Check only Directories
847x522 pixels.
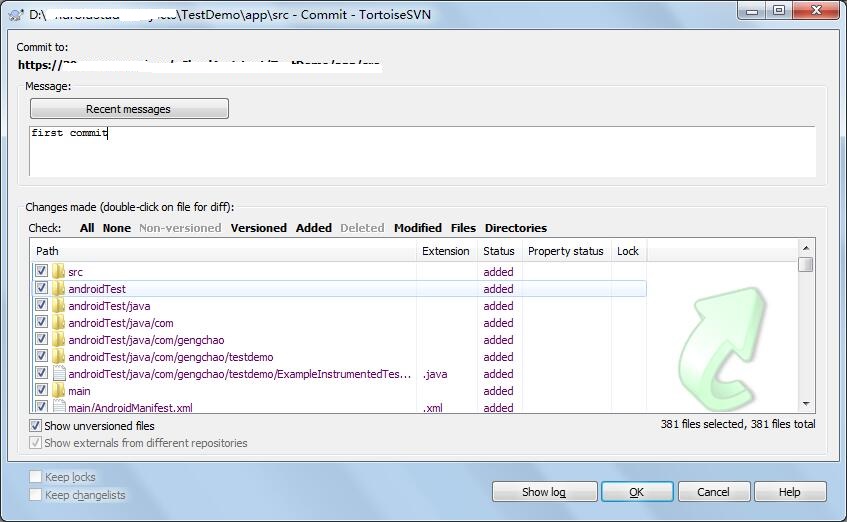click(516, 228)
